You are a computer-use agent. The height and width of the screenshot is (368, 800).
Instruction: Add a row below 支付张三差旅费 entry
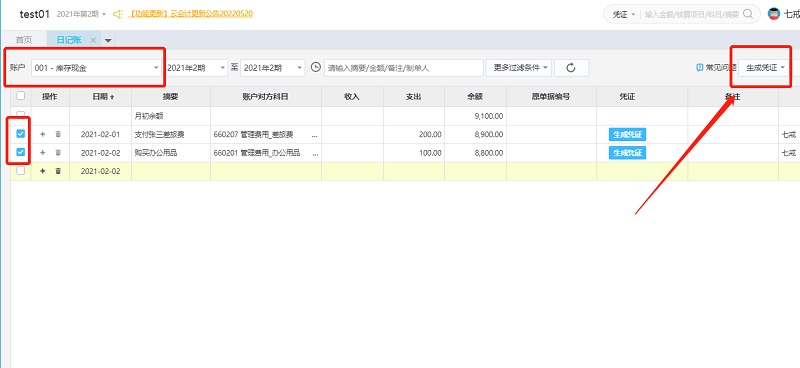point(43,134)
